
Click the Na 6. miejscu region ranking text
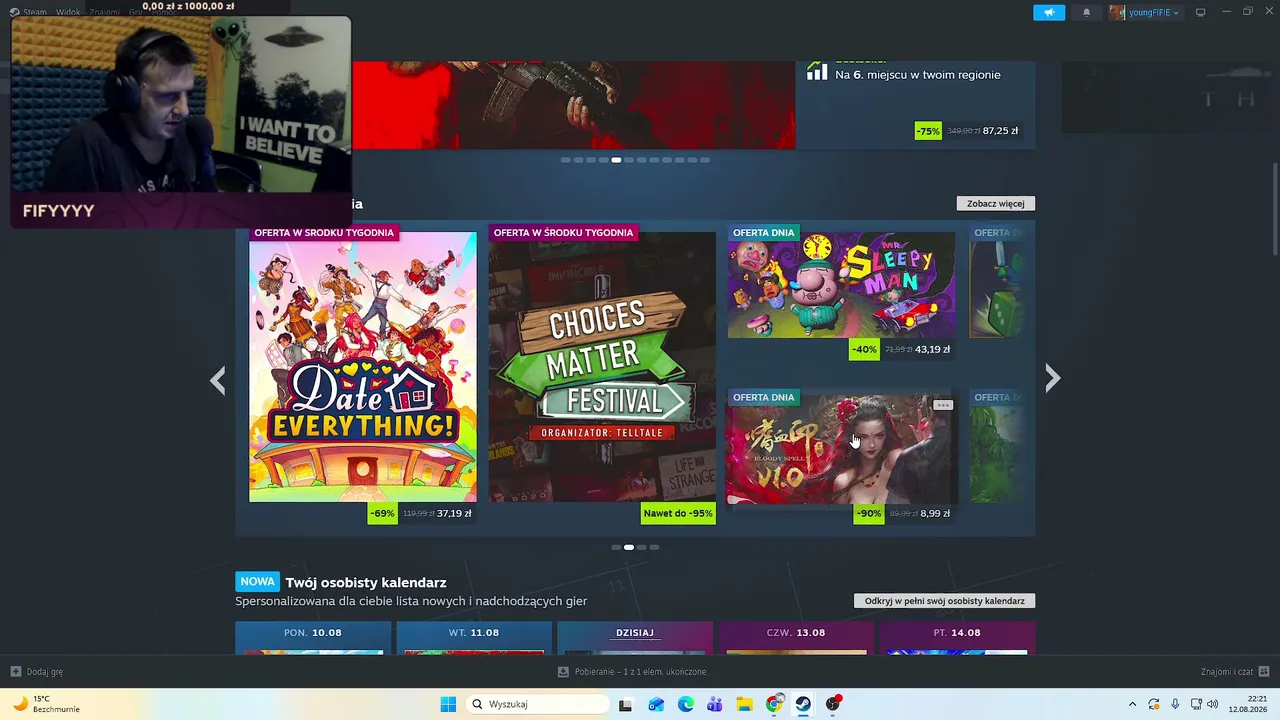click(918, 75)
